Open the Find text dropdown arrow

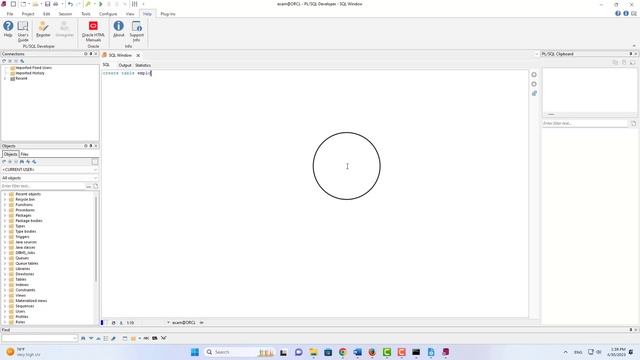(x=75, y=338)
